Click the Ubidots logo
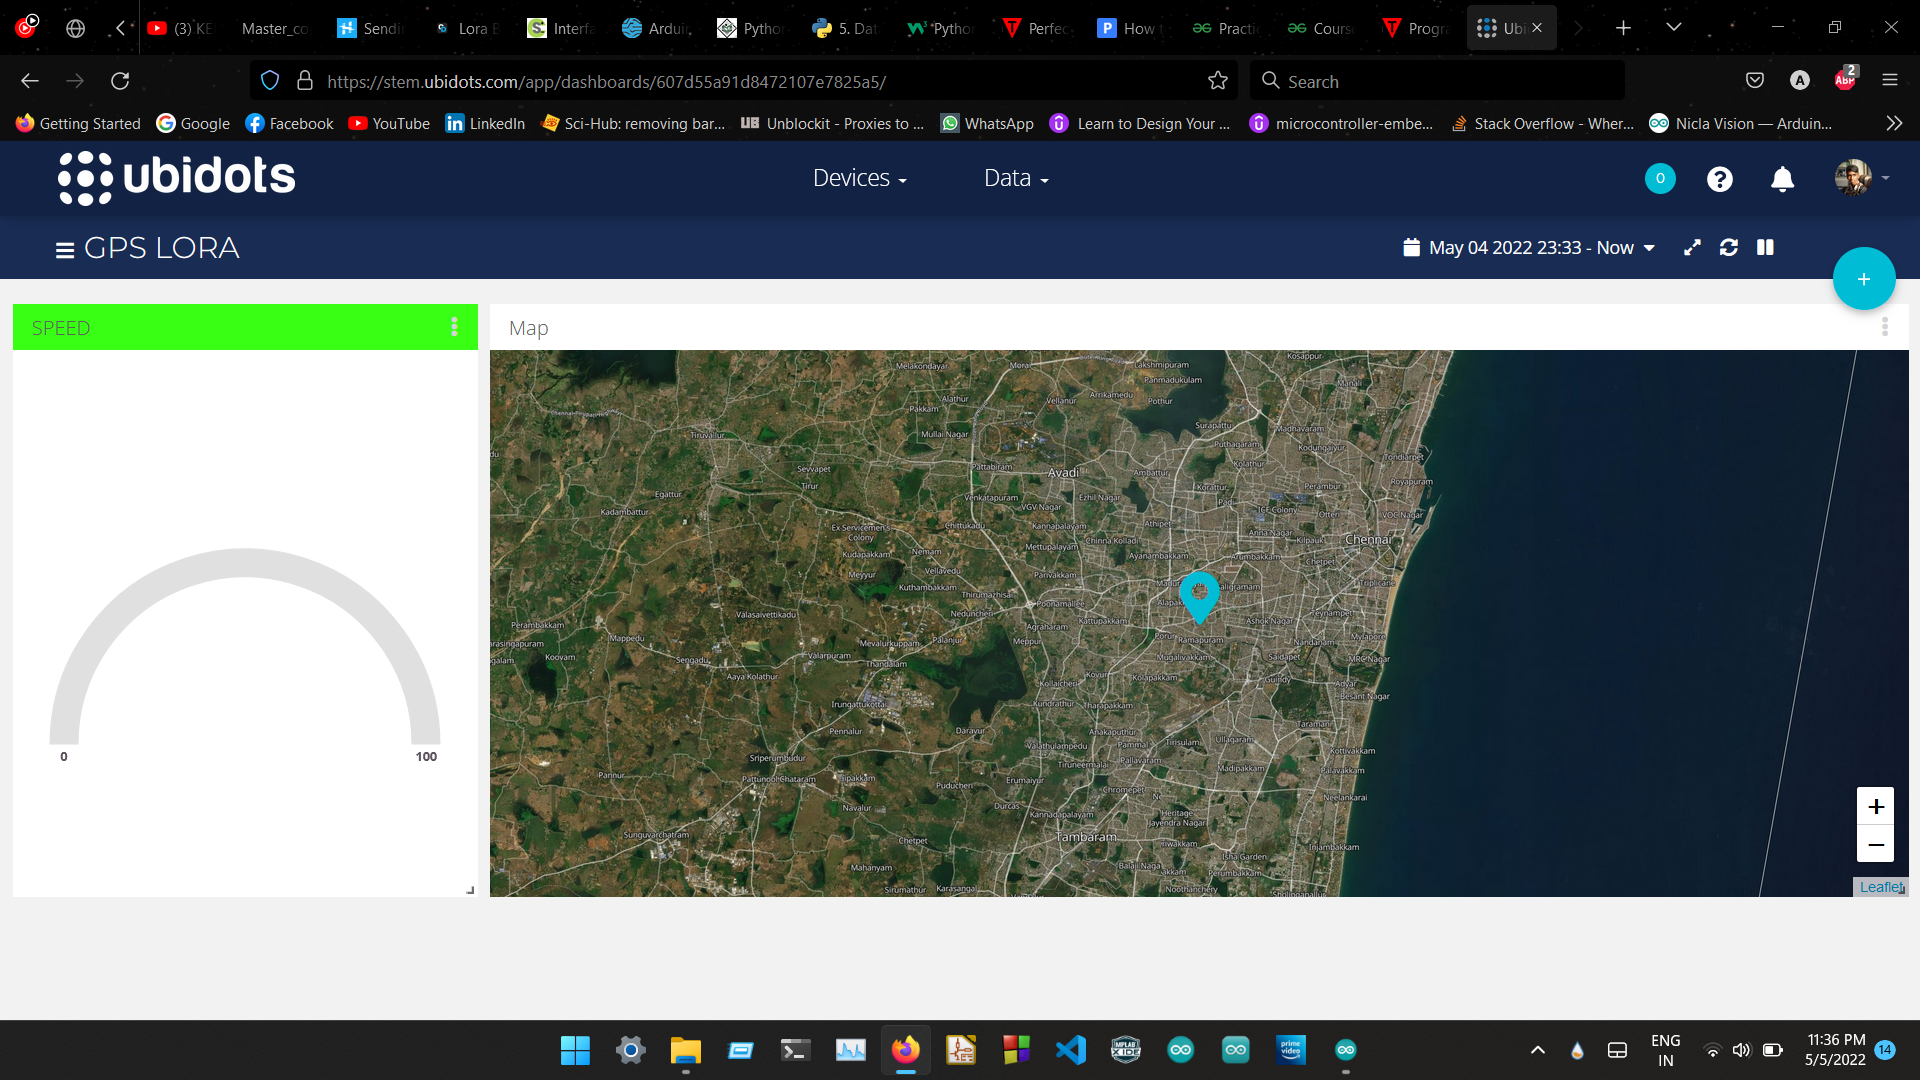The image size is (1920, 1080). 176,177
